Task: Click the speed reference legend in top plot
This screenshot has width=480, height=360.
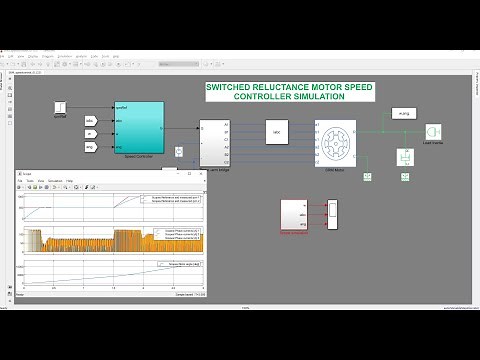Action: [171, 199]
